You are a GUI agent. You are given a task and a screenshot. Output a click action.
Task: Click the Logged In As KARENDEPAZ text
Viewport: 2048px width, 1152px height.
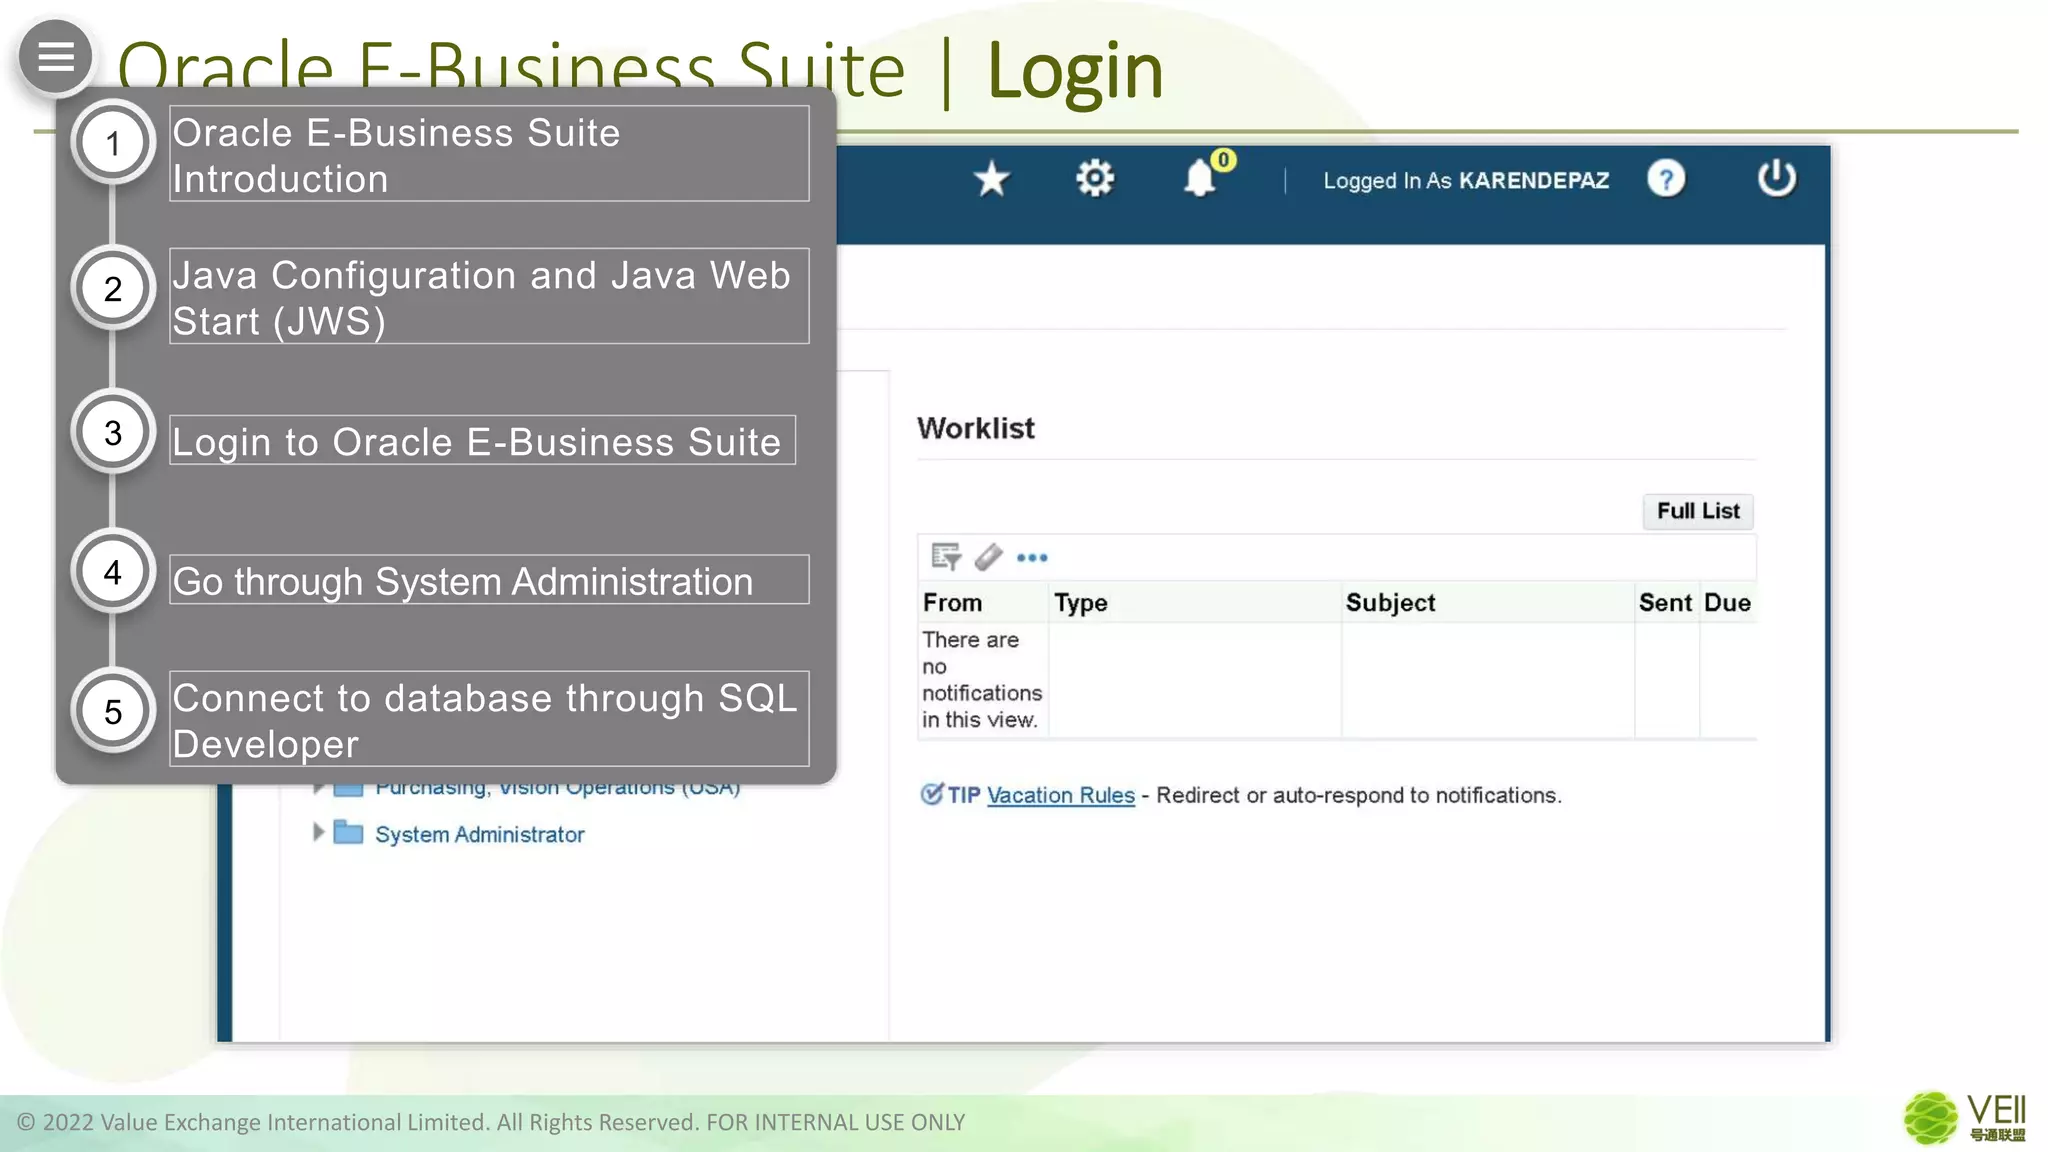pos(1466,181)
